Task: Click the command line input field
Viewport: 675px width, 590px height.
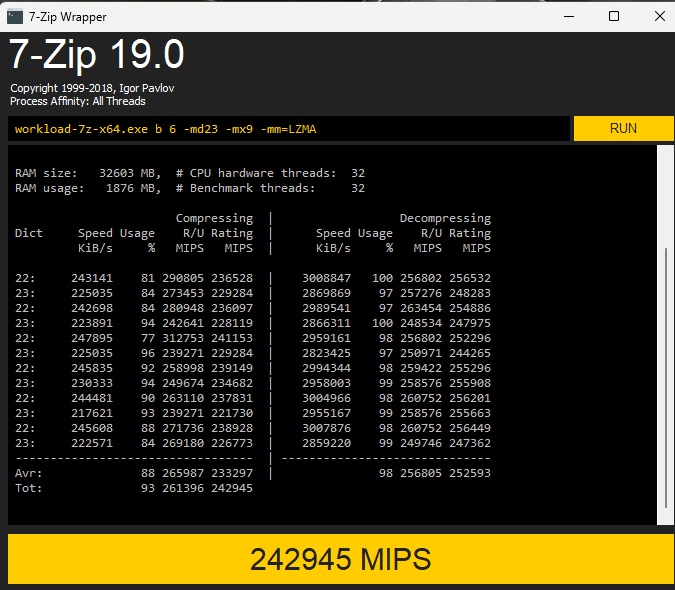Action: pyautogui.click(x=289, y=129)
